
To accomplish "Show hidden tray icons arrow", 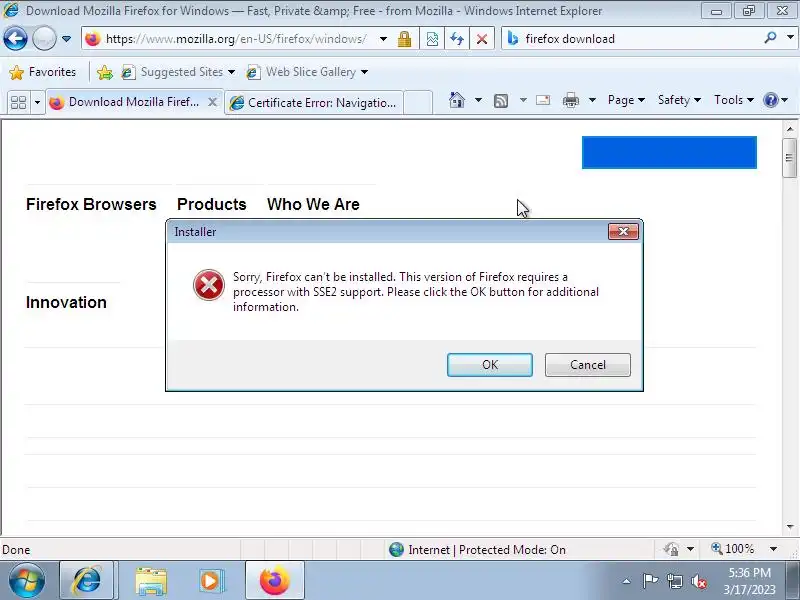I will coord(627,581).
